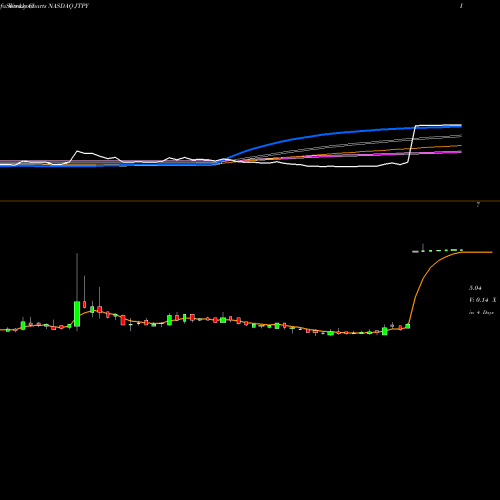Click the axis label '1' at top right
The image size is (500, 500).
pos(461,6)
